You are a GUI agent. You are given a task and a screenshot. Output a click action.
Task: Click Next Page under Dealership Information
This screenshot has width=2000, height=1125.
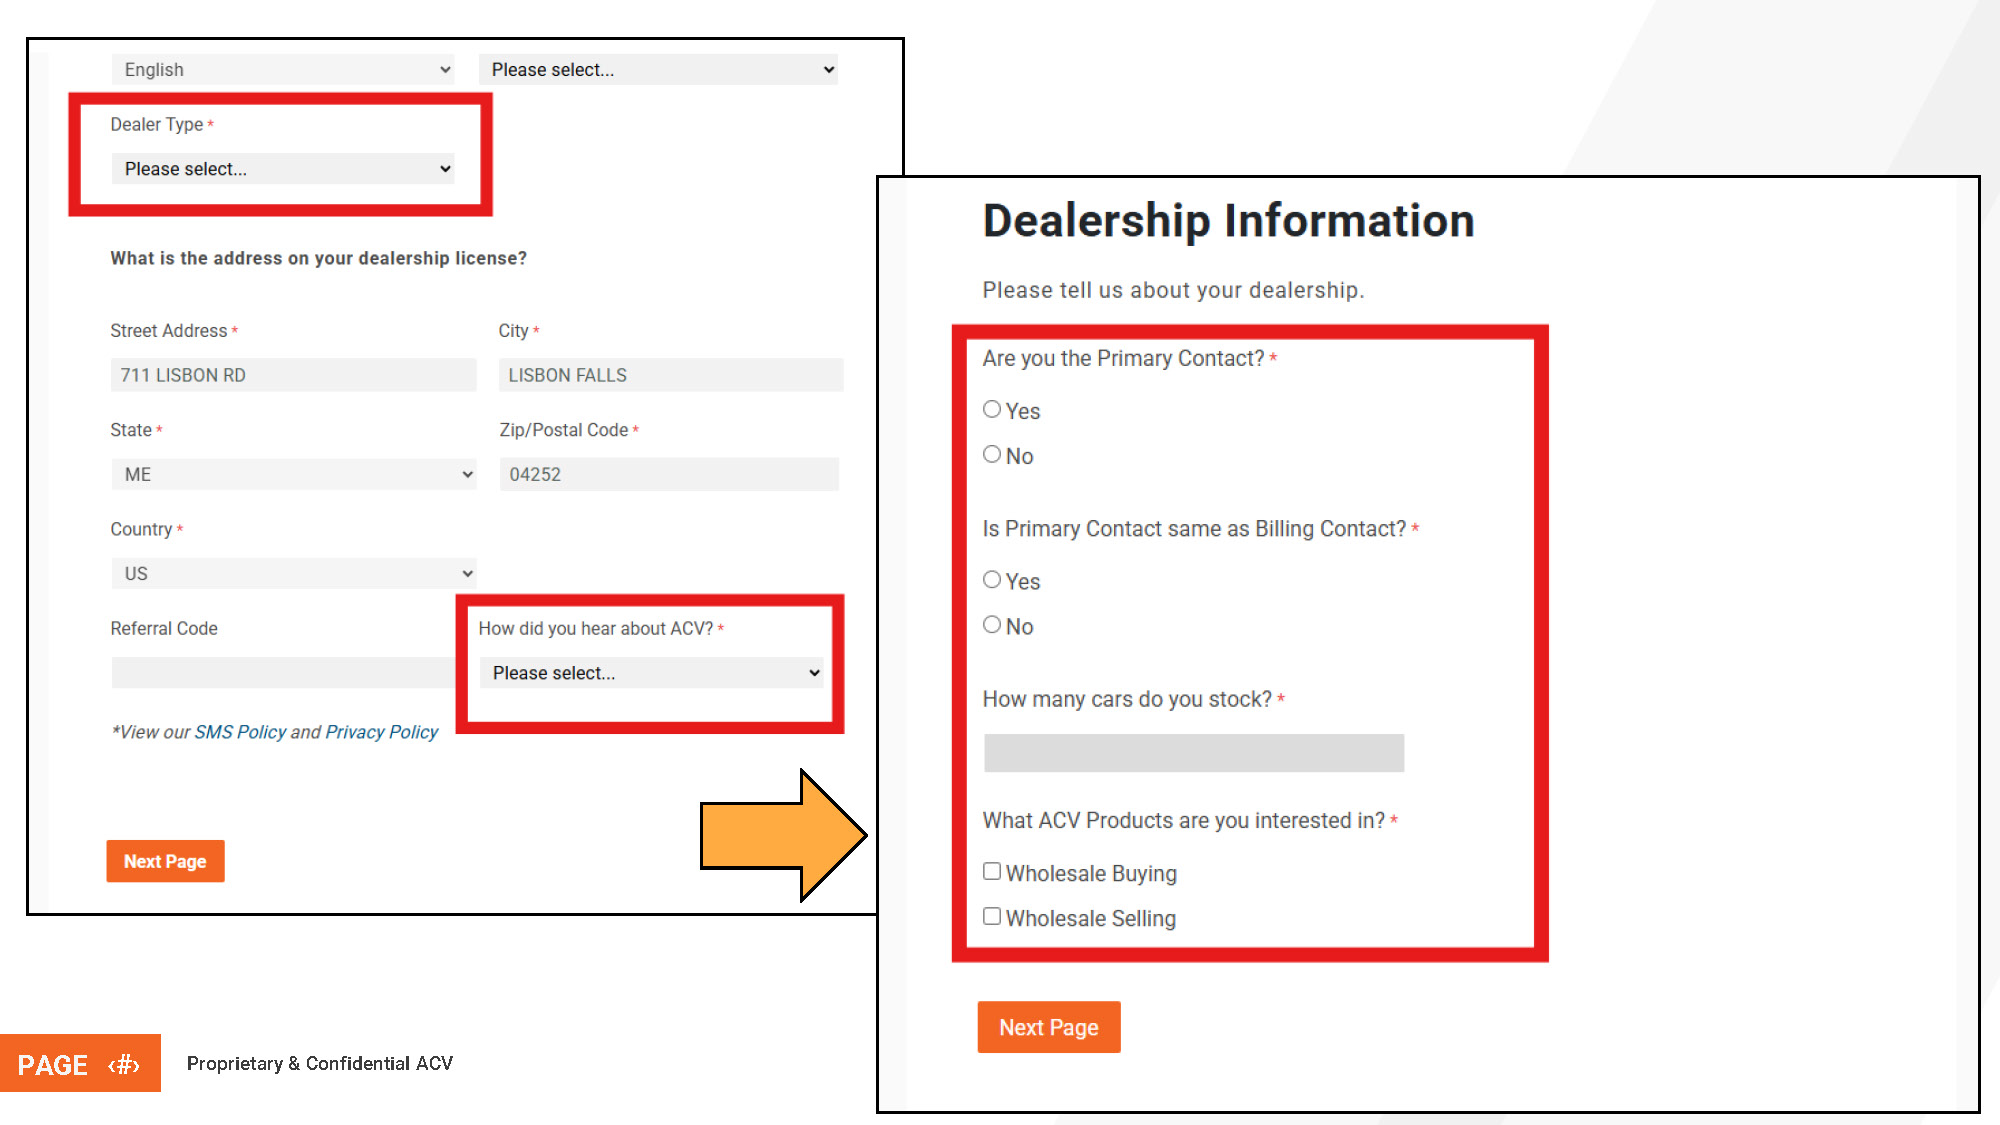point(1048,1027)
